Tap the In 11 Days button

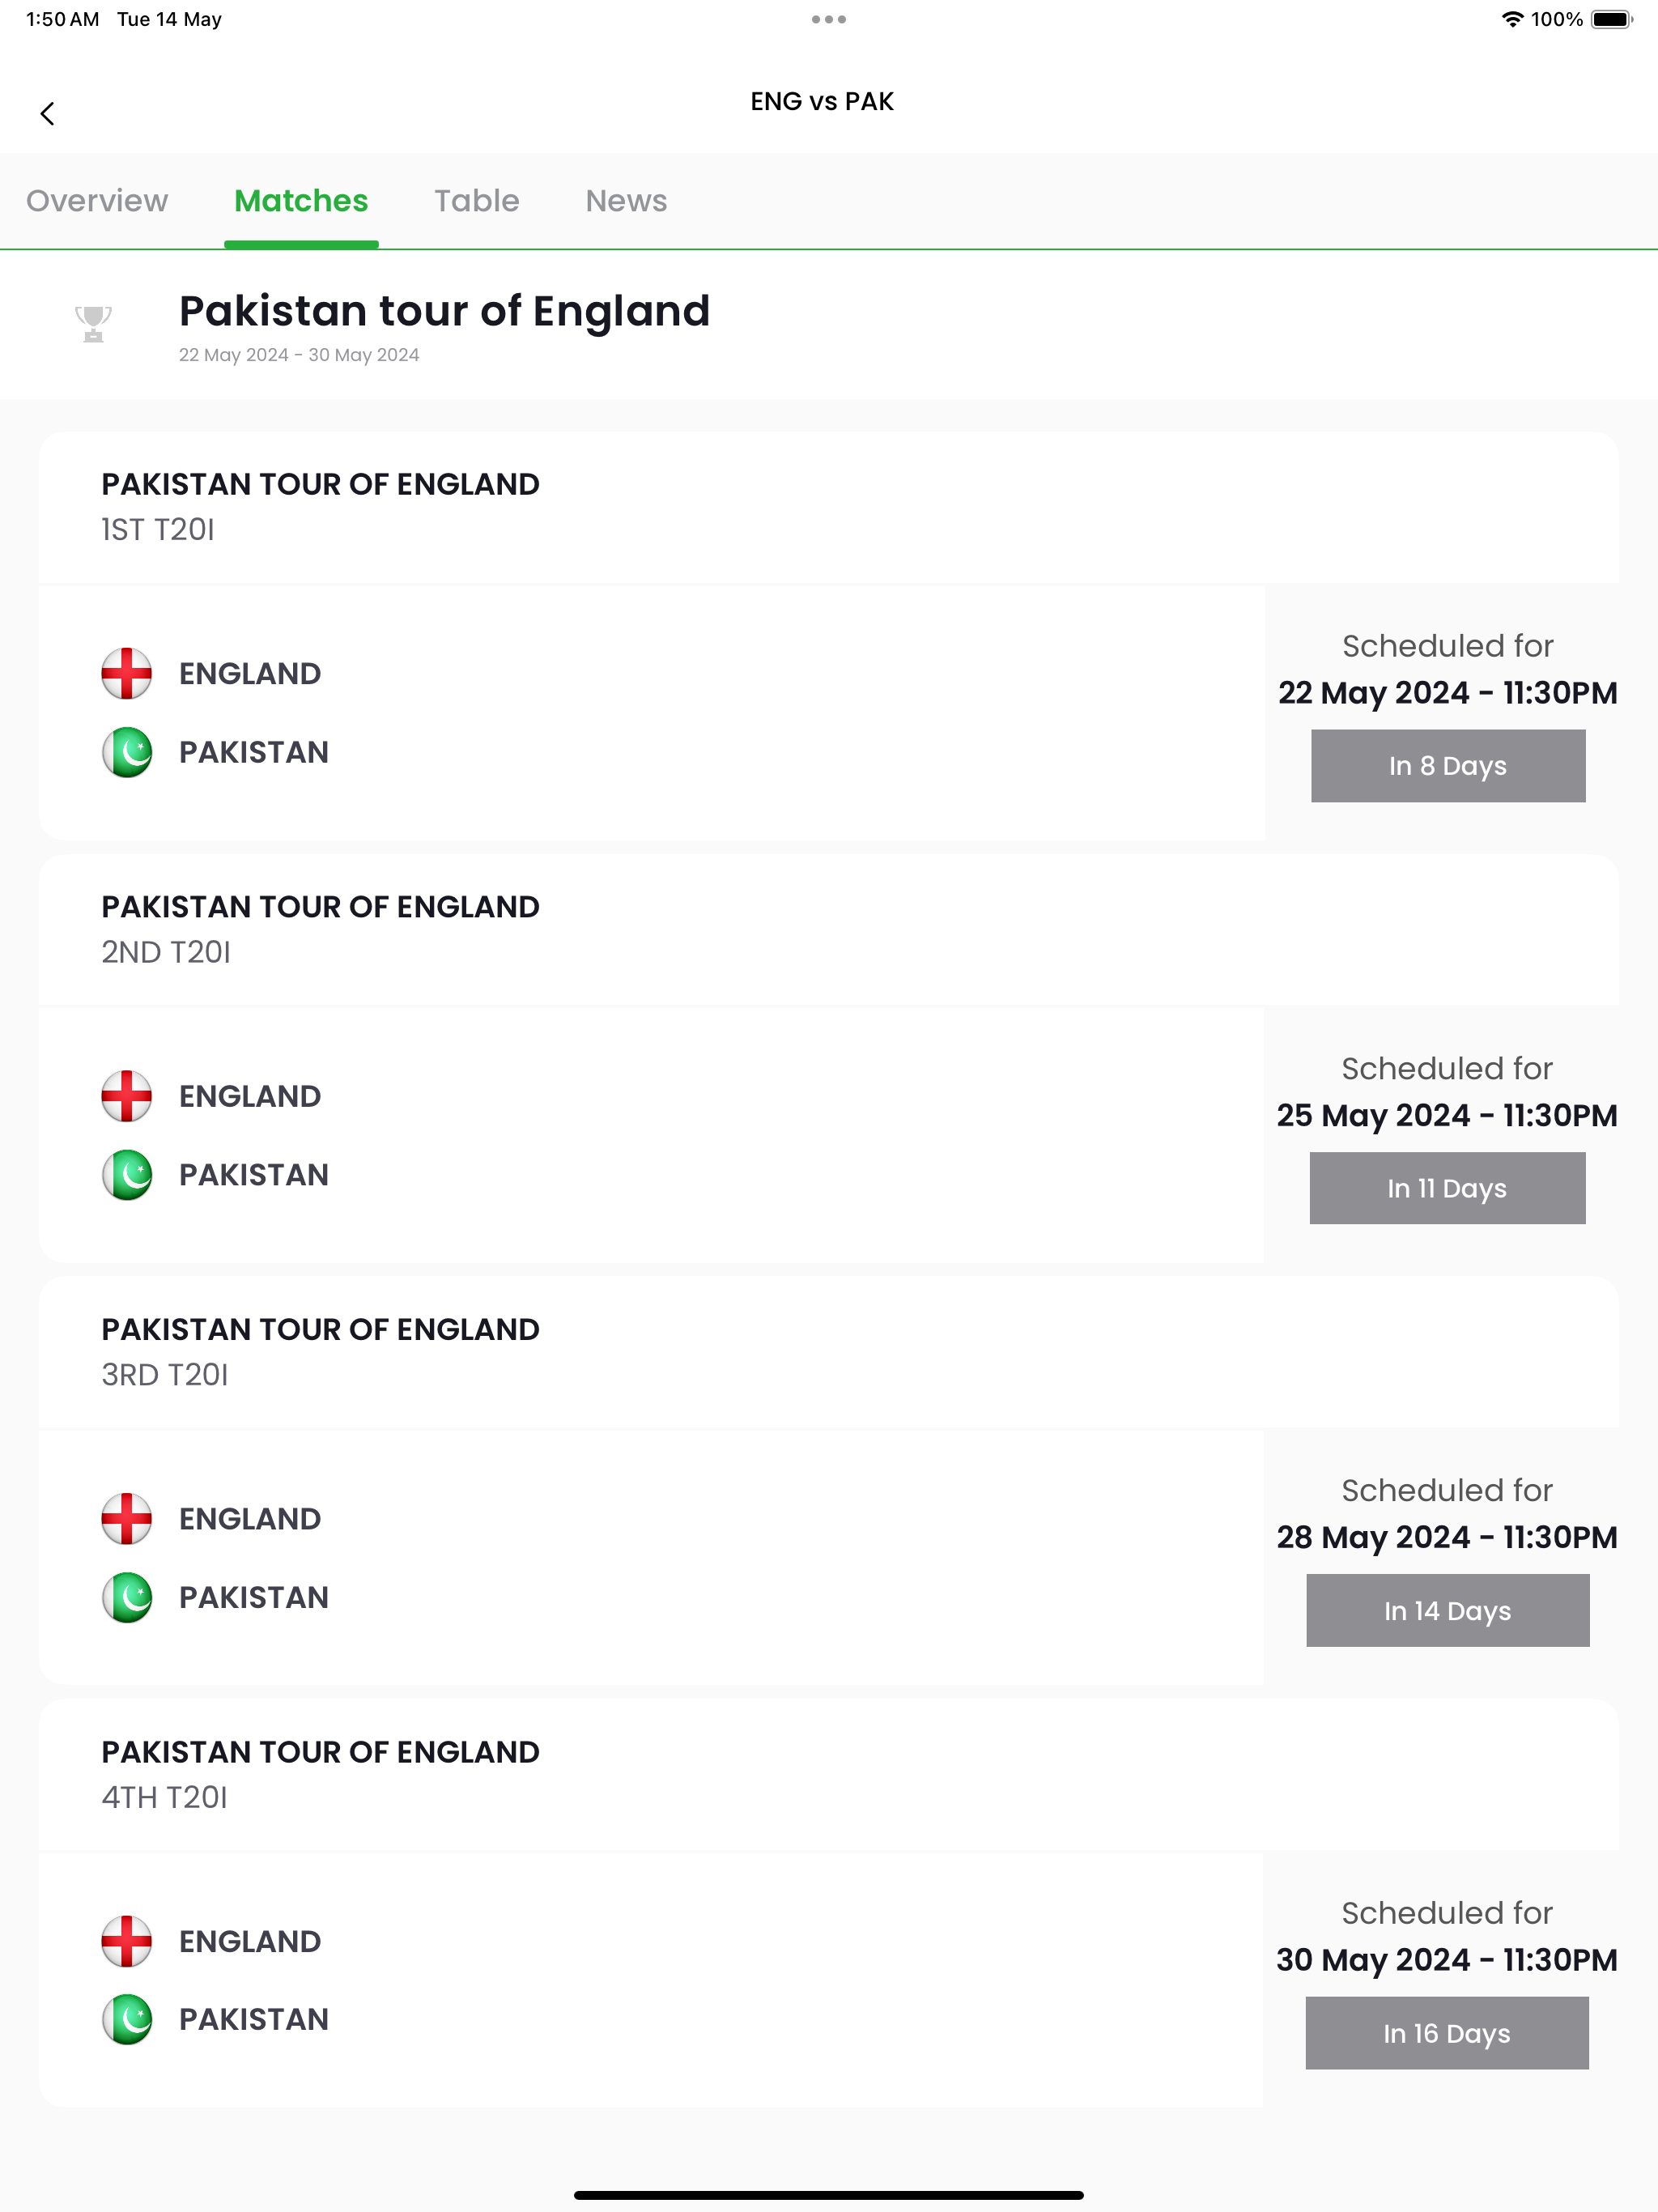(1447, 1188)
